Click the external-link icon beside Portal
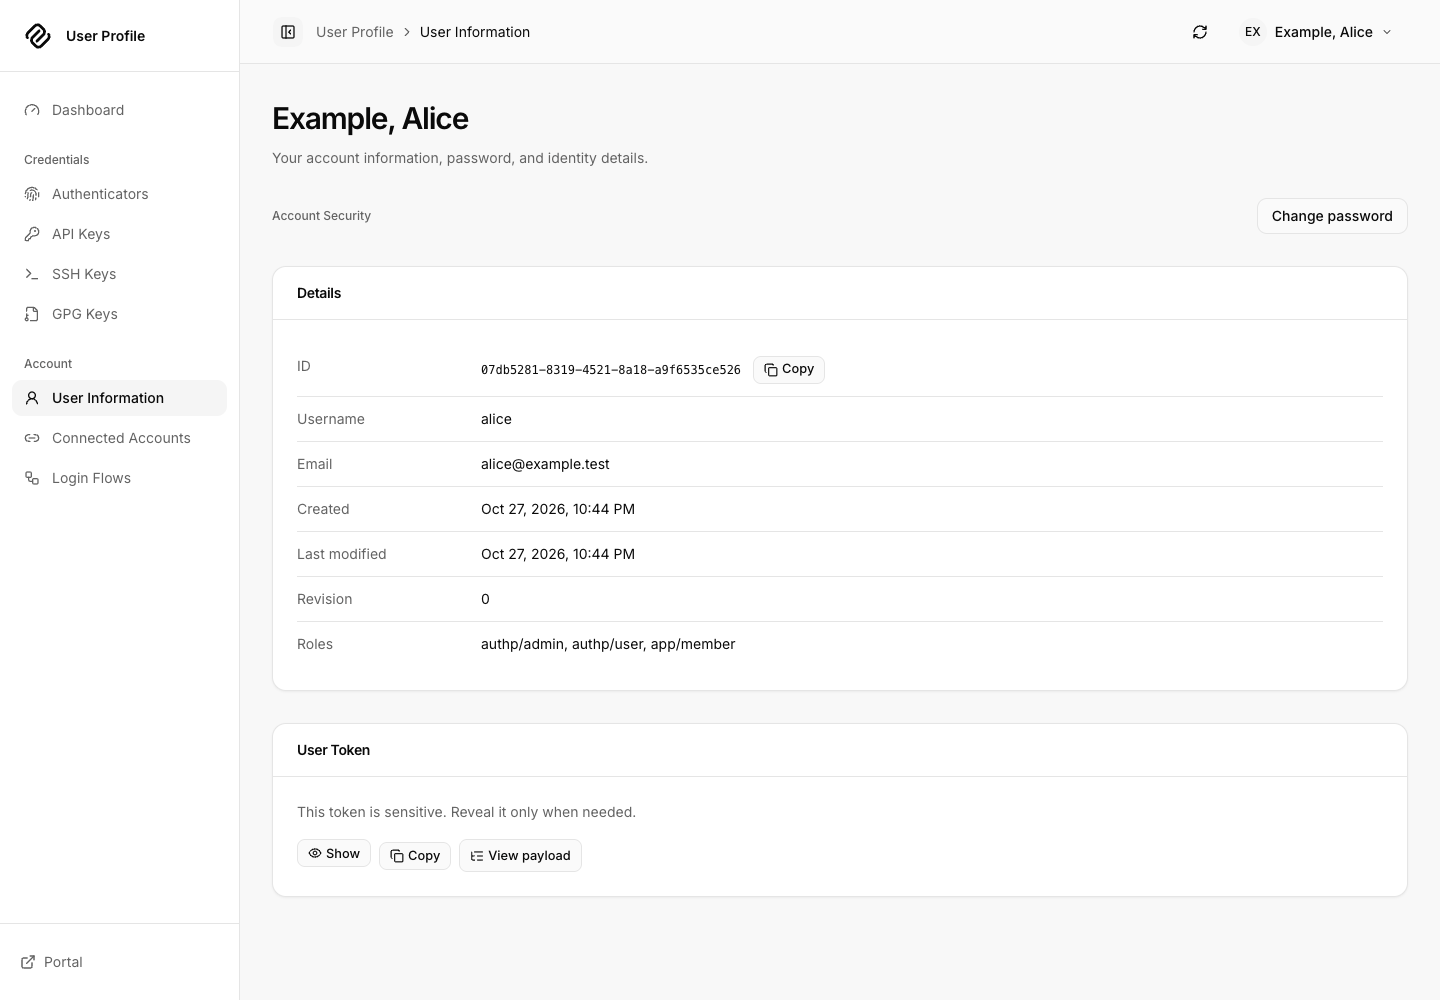 pyautogui.click(x=28, y=962)
